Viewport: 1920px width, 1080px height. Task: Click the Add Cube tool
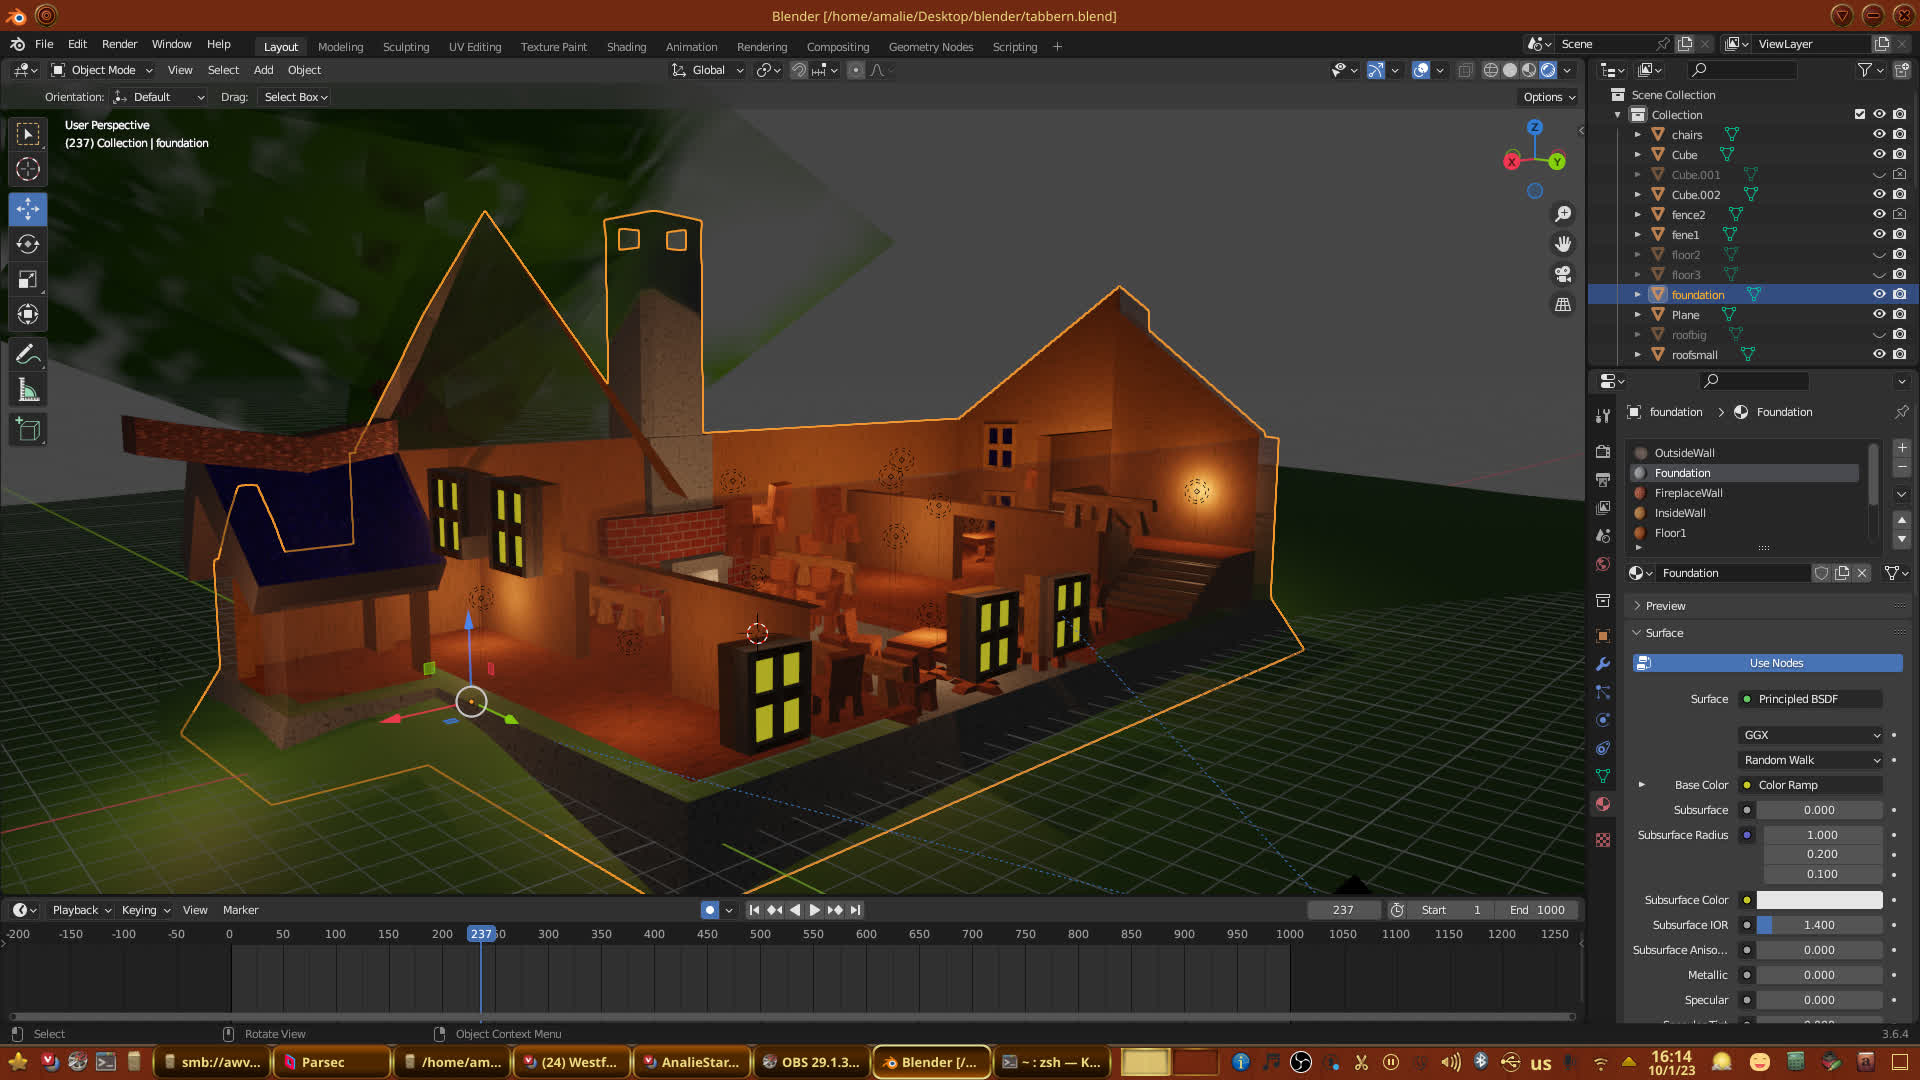pyautogui.click(x=28, y=430)
